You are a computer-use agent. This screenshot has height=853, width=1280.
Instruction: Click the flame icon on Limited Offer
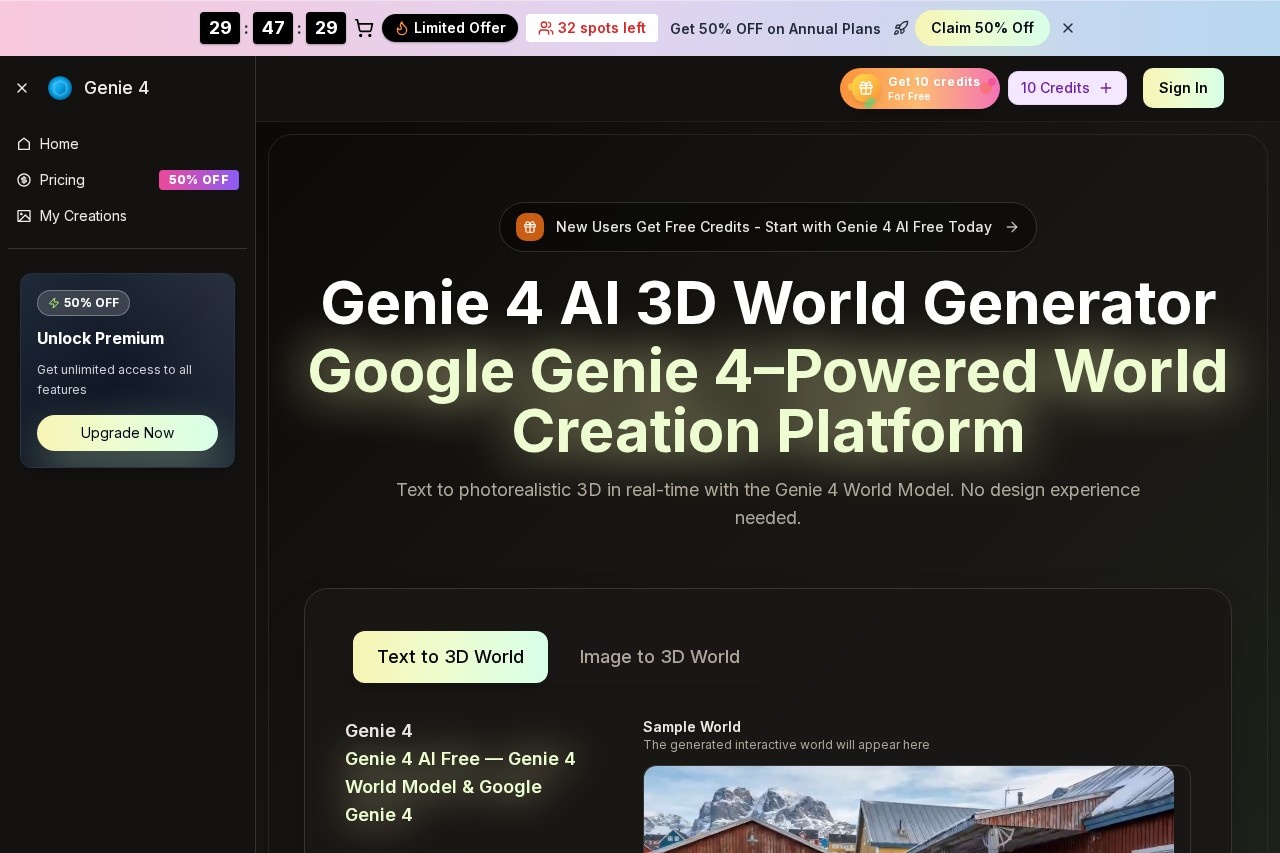402,28
